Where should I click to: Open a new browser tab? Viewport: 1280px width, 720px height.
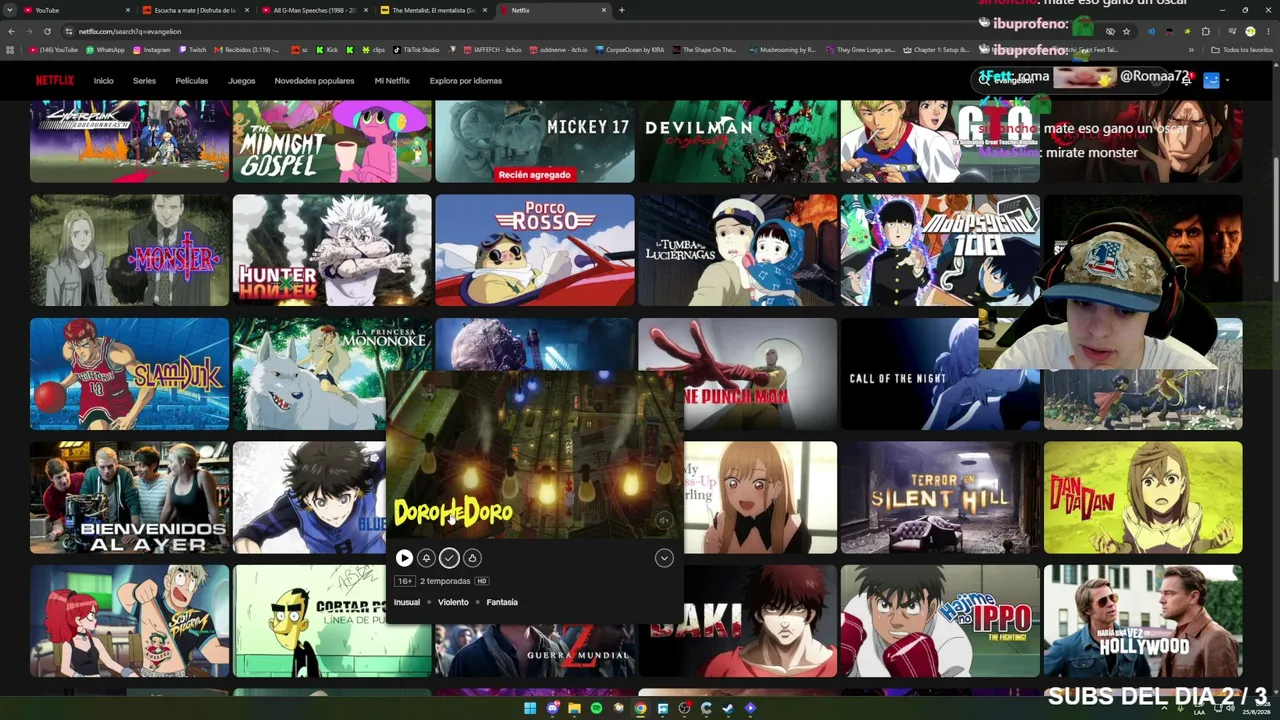pos(622,10)
